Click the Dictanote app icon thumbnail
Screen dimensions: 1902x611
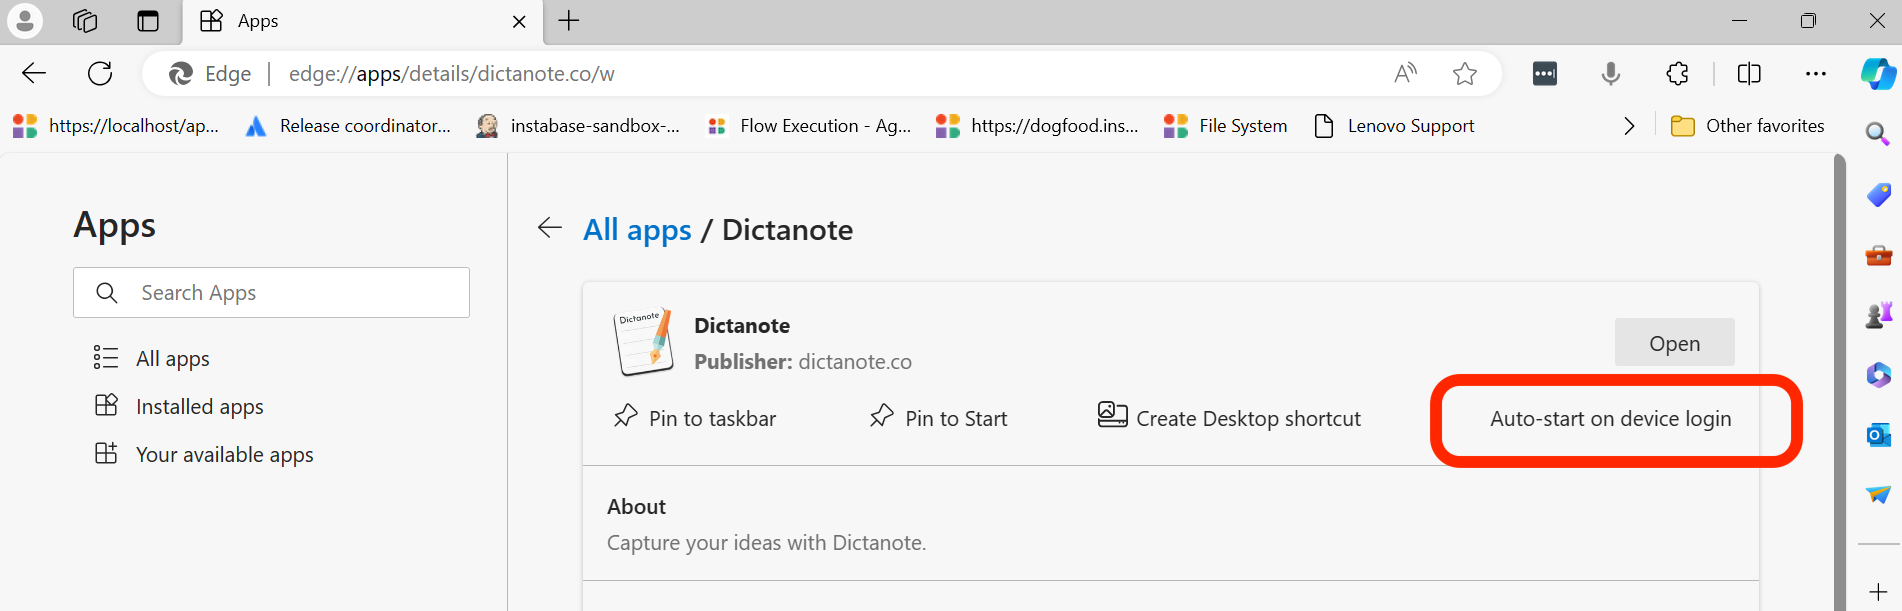(643, 342)
